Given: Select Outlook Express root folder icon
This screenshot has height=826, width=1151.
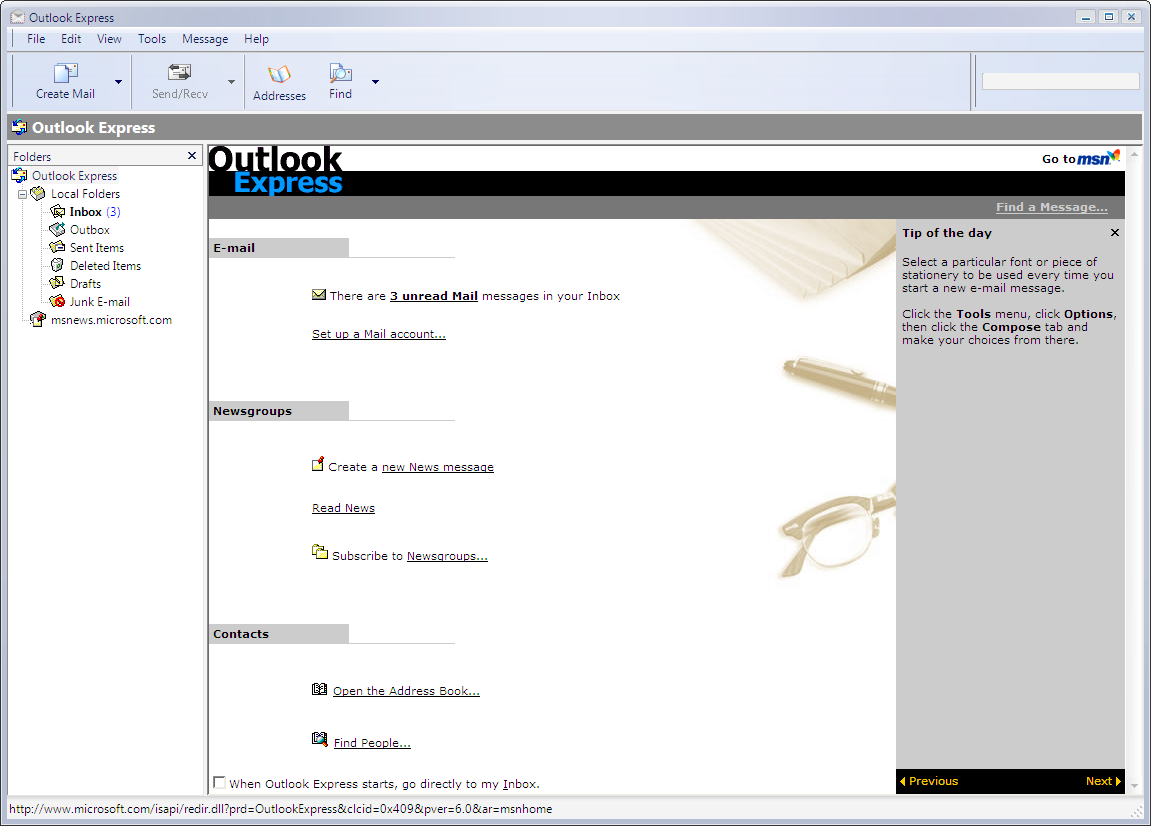Looking at the screenshot, I should tap(19, 176).
